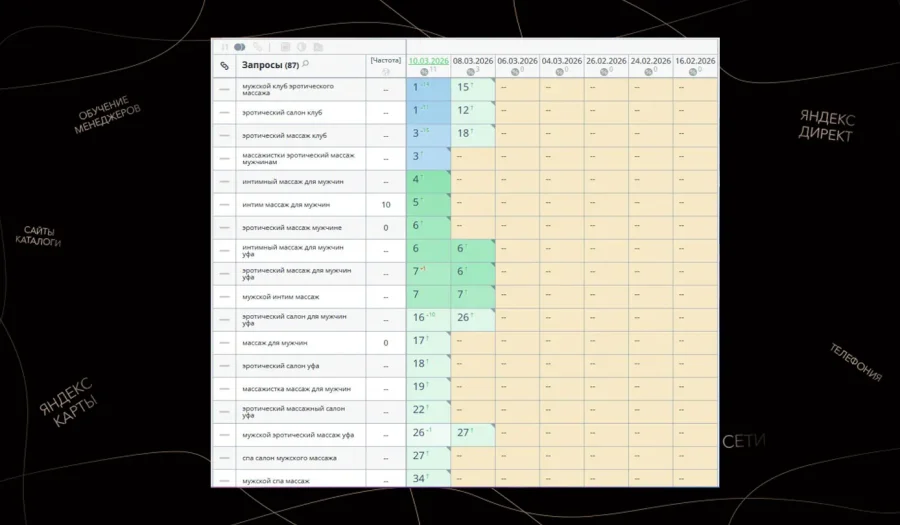Click the dash icon left of 'интим массаж для мужчин'
The image size is (900, 525).
pos(224,205)
